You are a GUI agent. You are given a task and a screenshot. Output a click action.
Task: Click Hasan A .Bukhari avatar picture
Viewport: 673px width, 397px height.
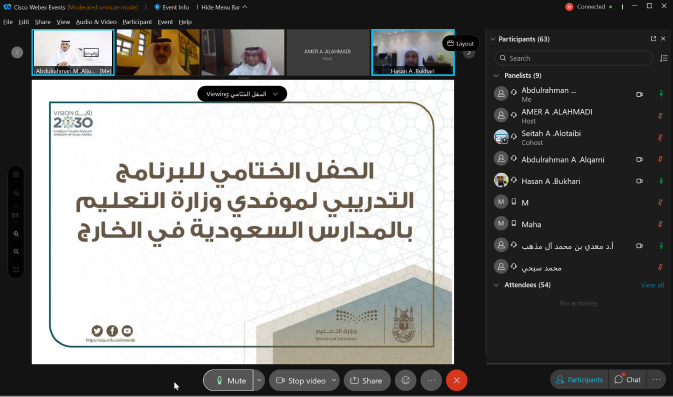coord(501,180)
